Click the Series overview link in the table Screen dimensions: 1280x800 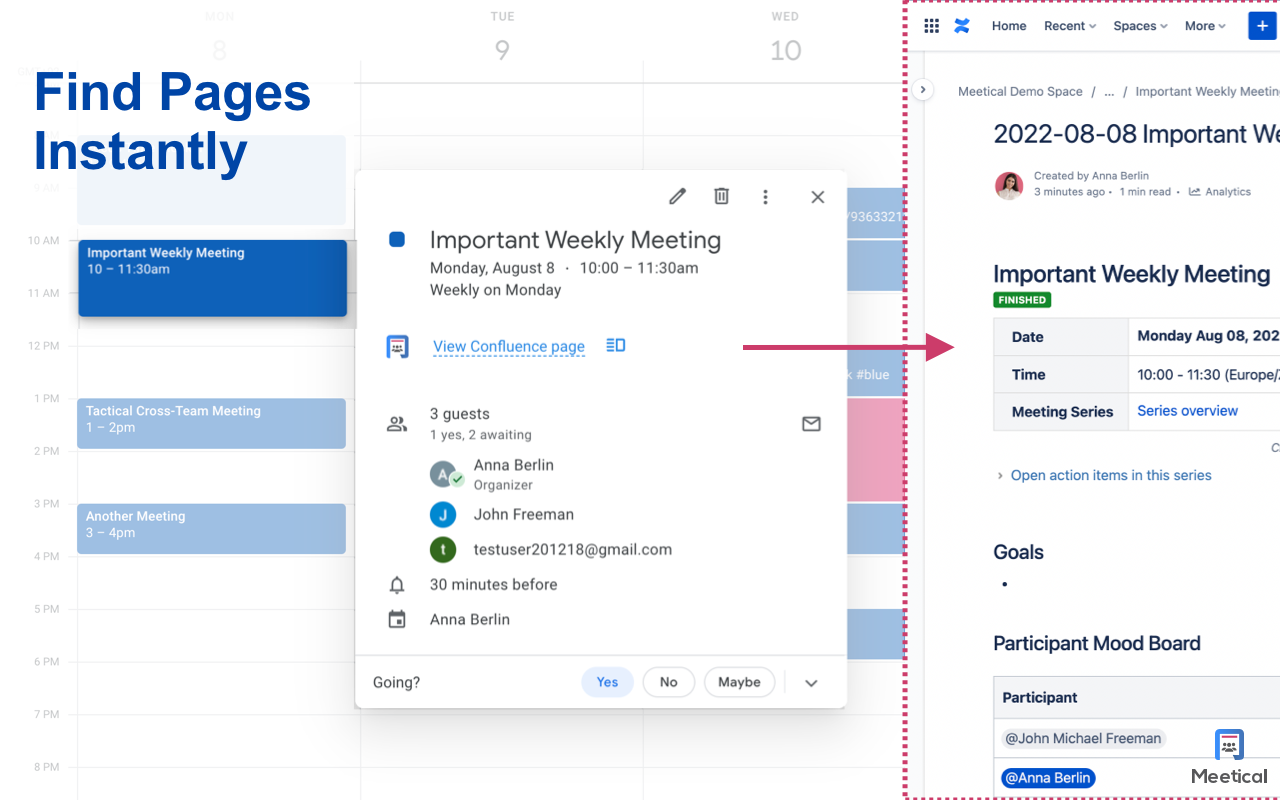click(x=1187, y=410)
